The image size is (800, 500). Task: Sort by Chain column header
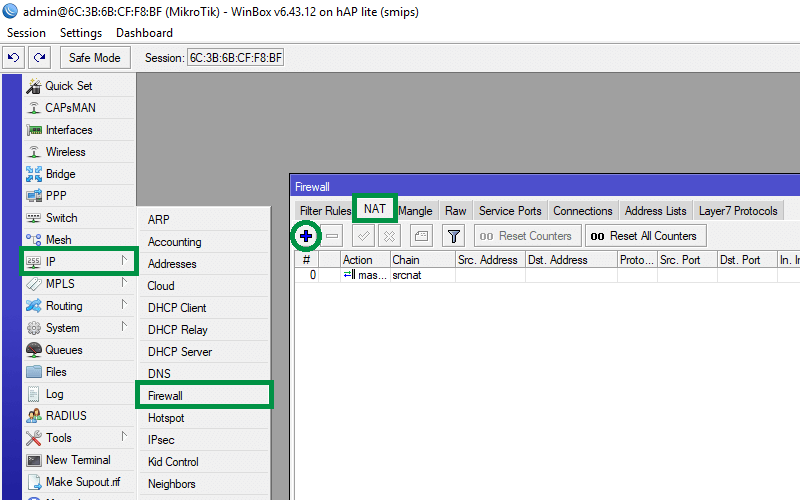(x=422, y=260)
